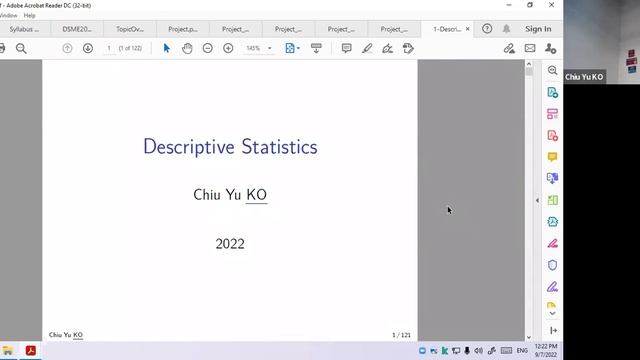
Task: Click the vertical scrollbar up arrow
Action: coord(529,64)
